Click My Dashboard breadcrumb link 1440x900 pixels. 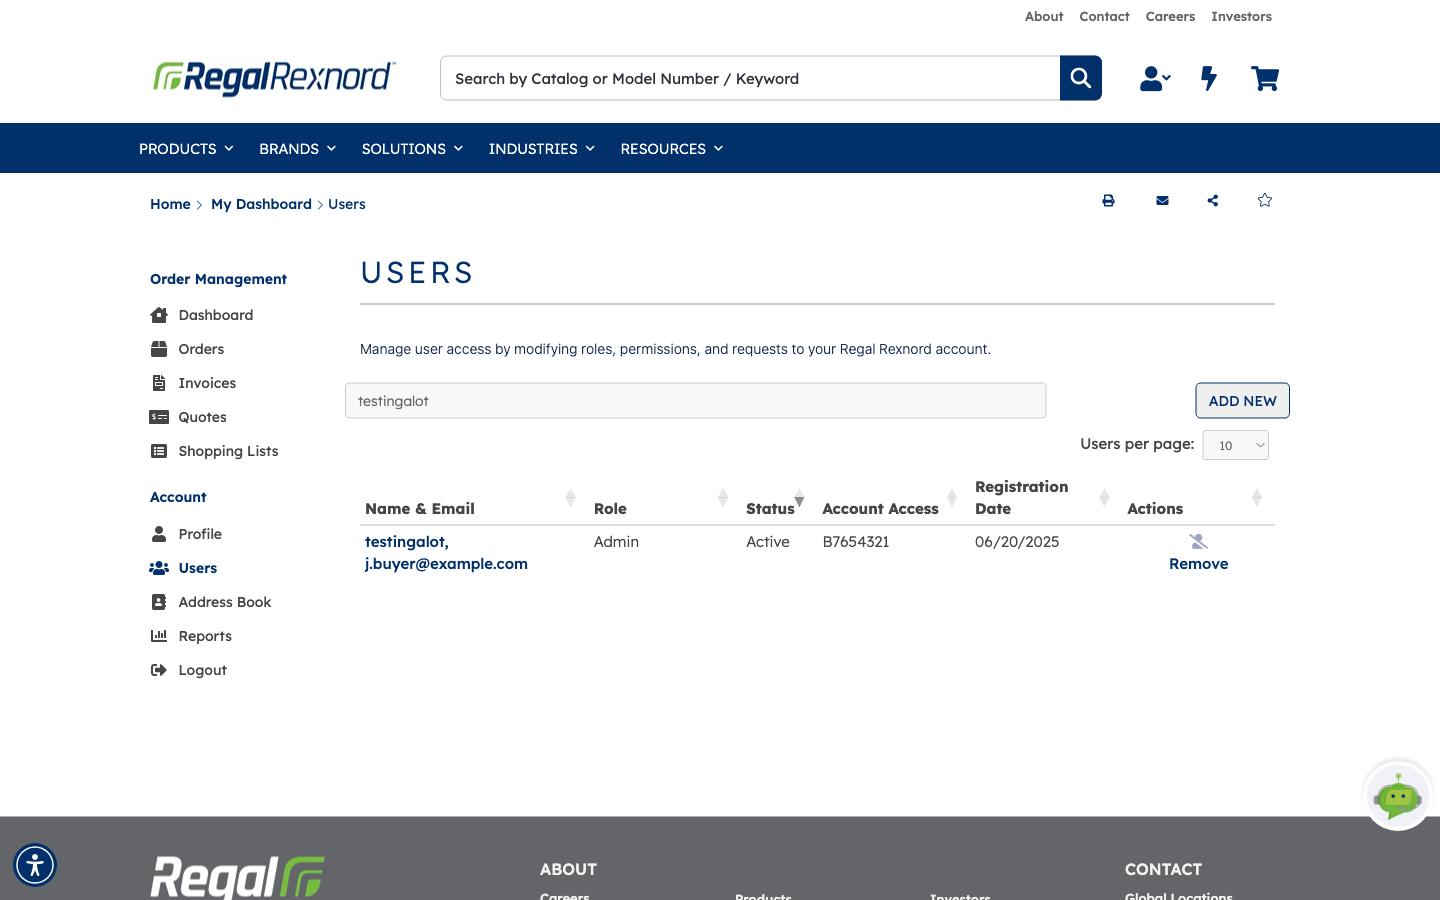[261, 204]
